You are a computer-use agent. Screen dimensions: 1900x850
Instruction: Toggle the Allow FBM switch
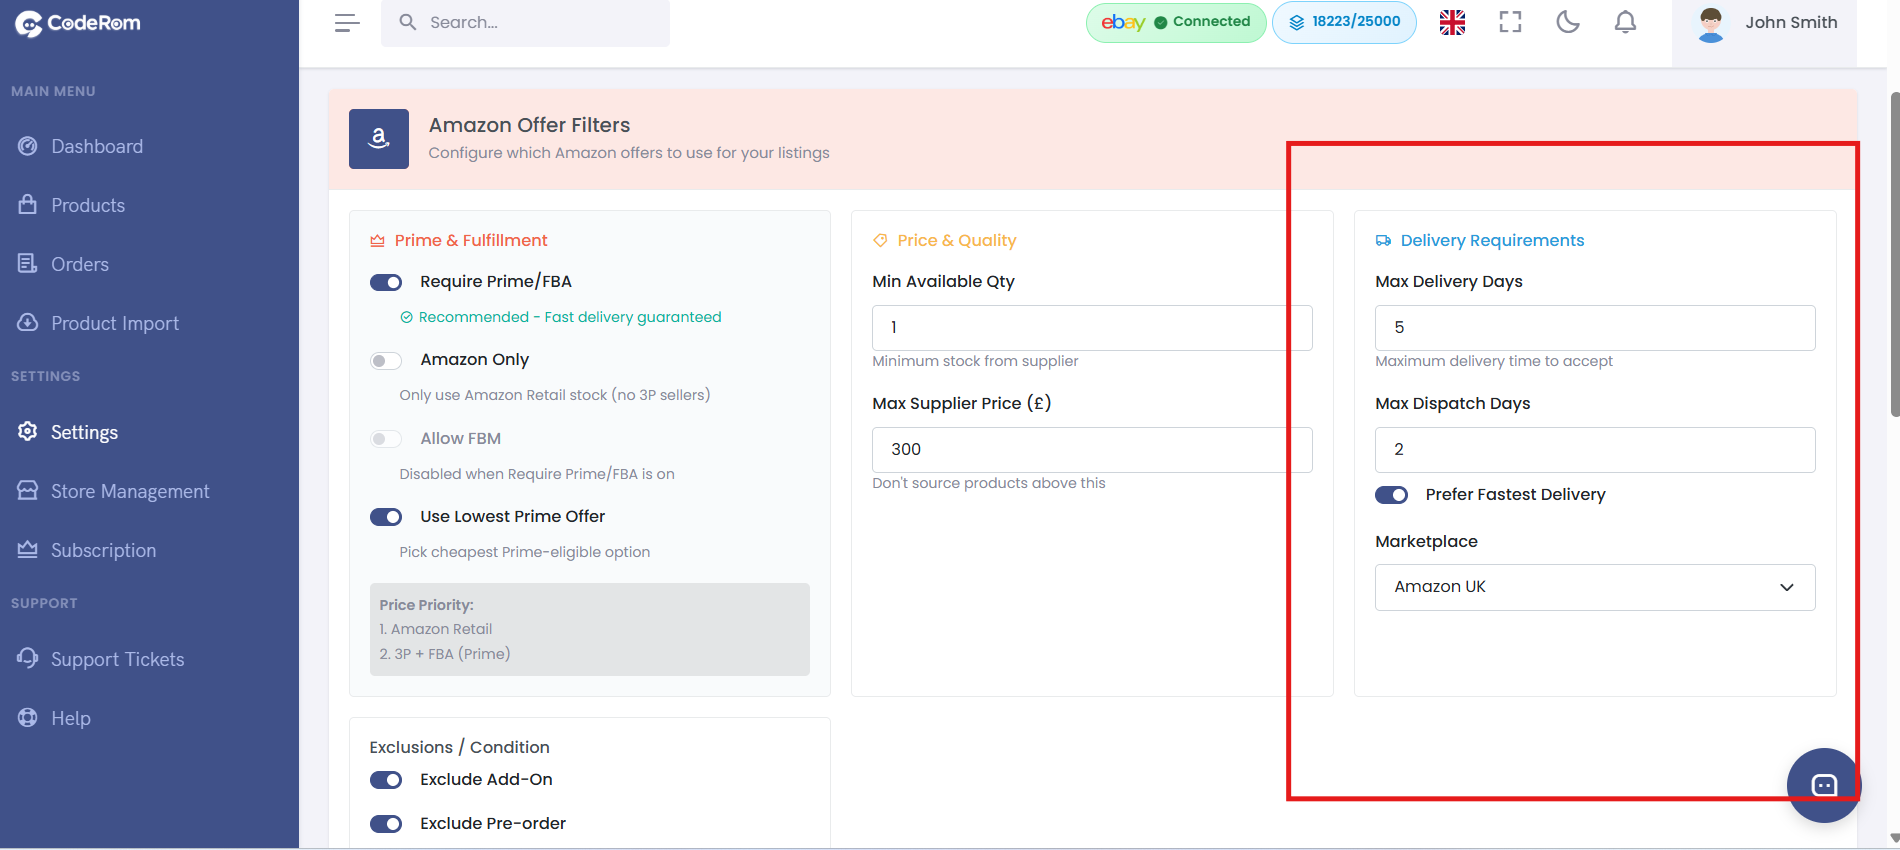click(x=386, y=439)
